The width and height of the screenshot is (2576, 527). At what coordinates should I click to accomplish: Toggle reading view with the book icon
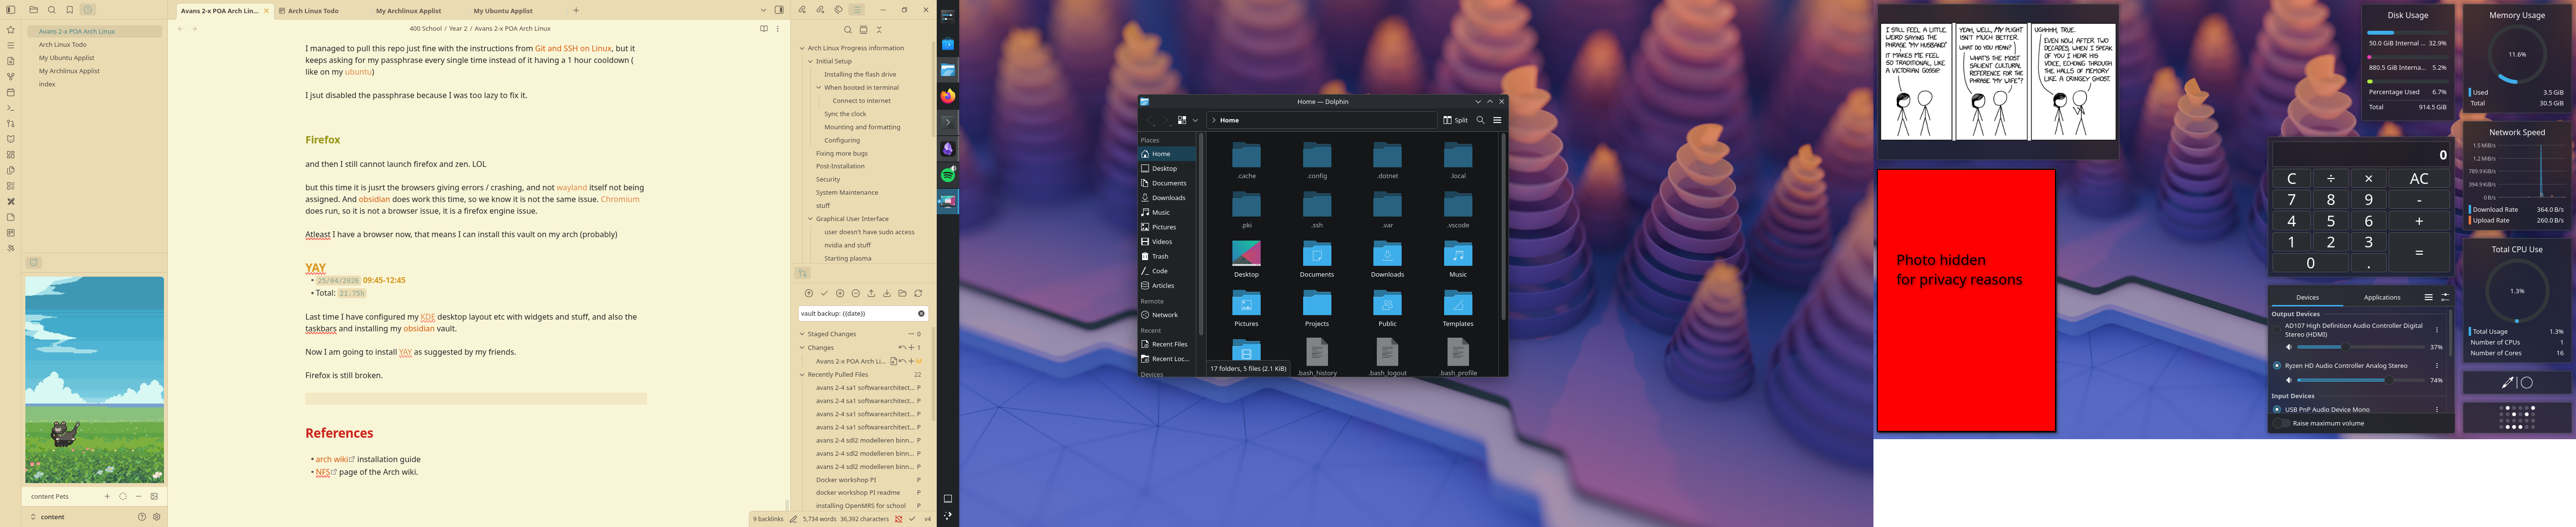764,29
